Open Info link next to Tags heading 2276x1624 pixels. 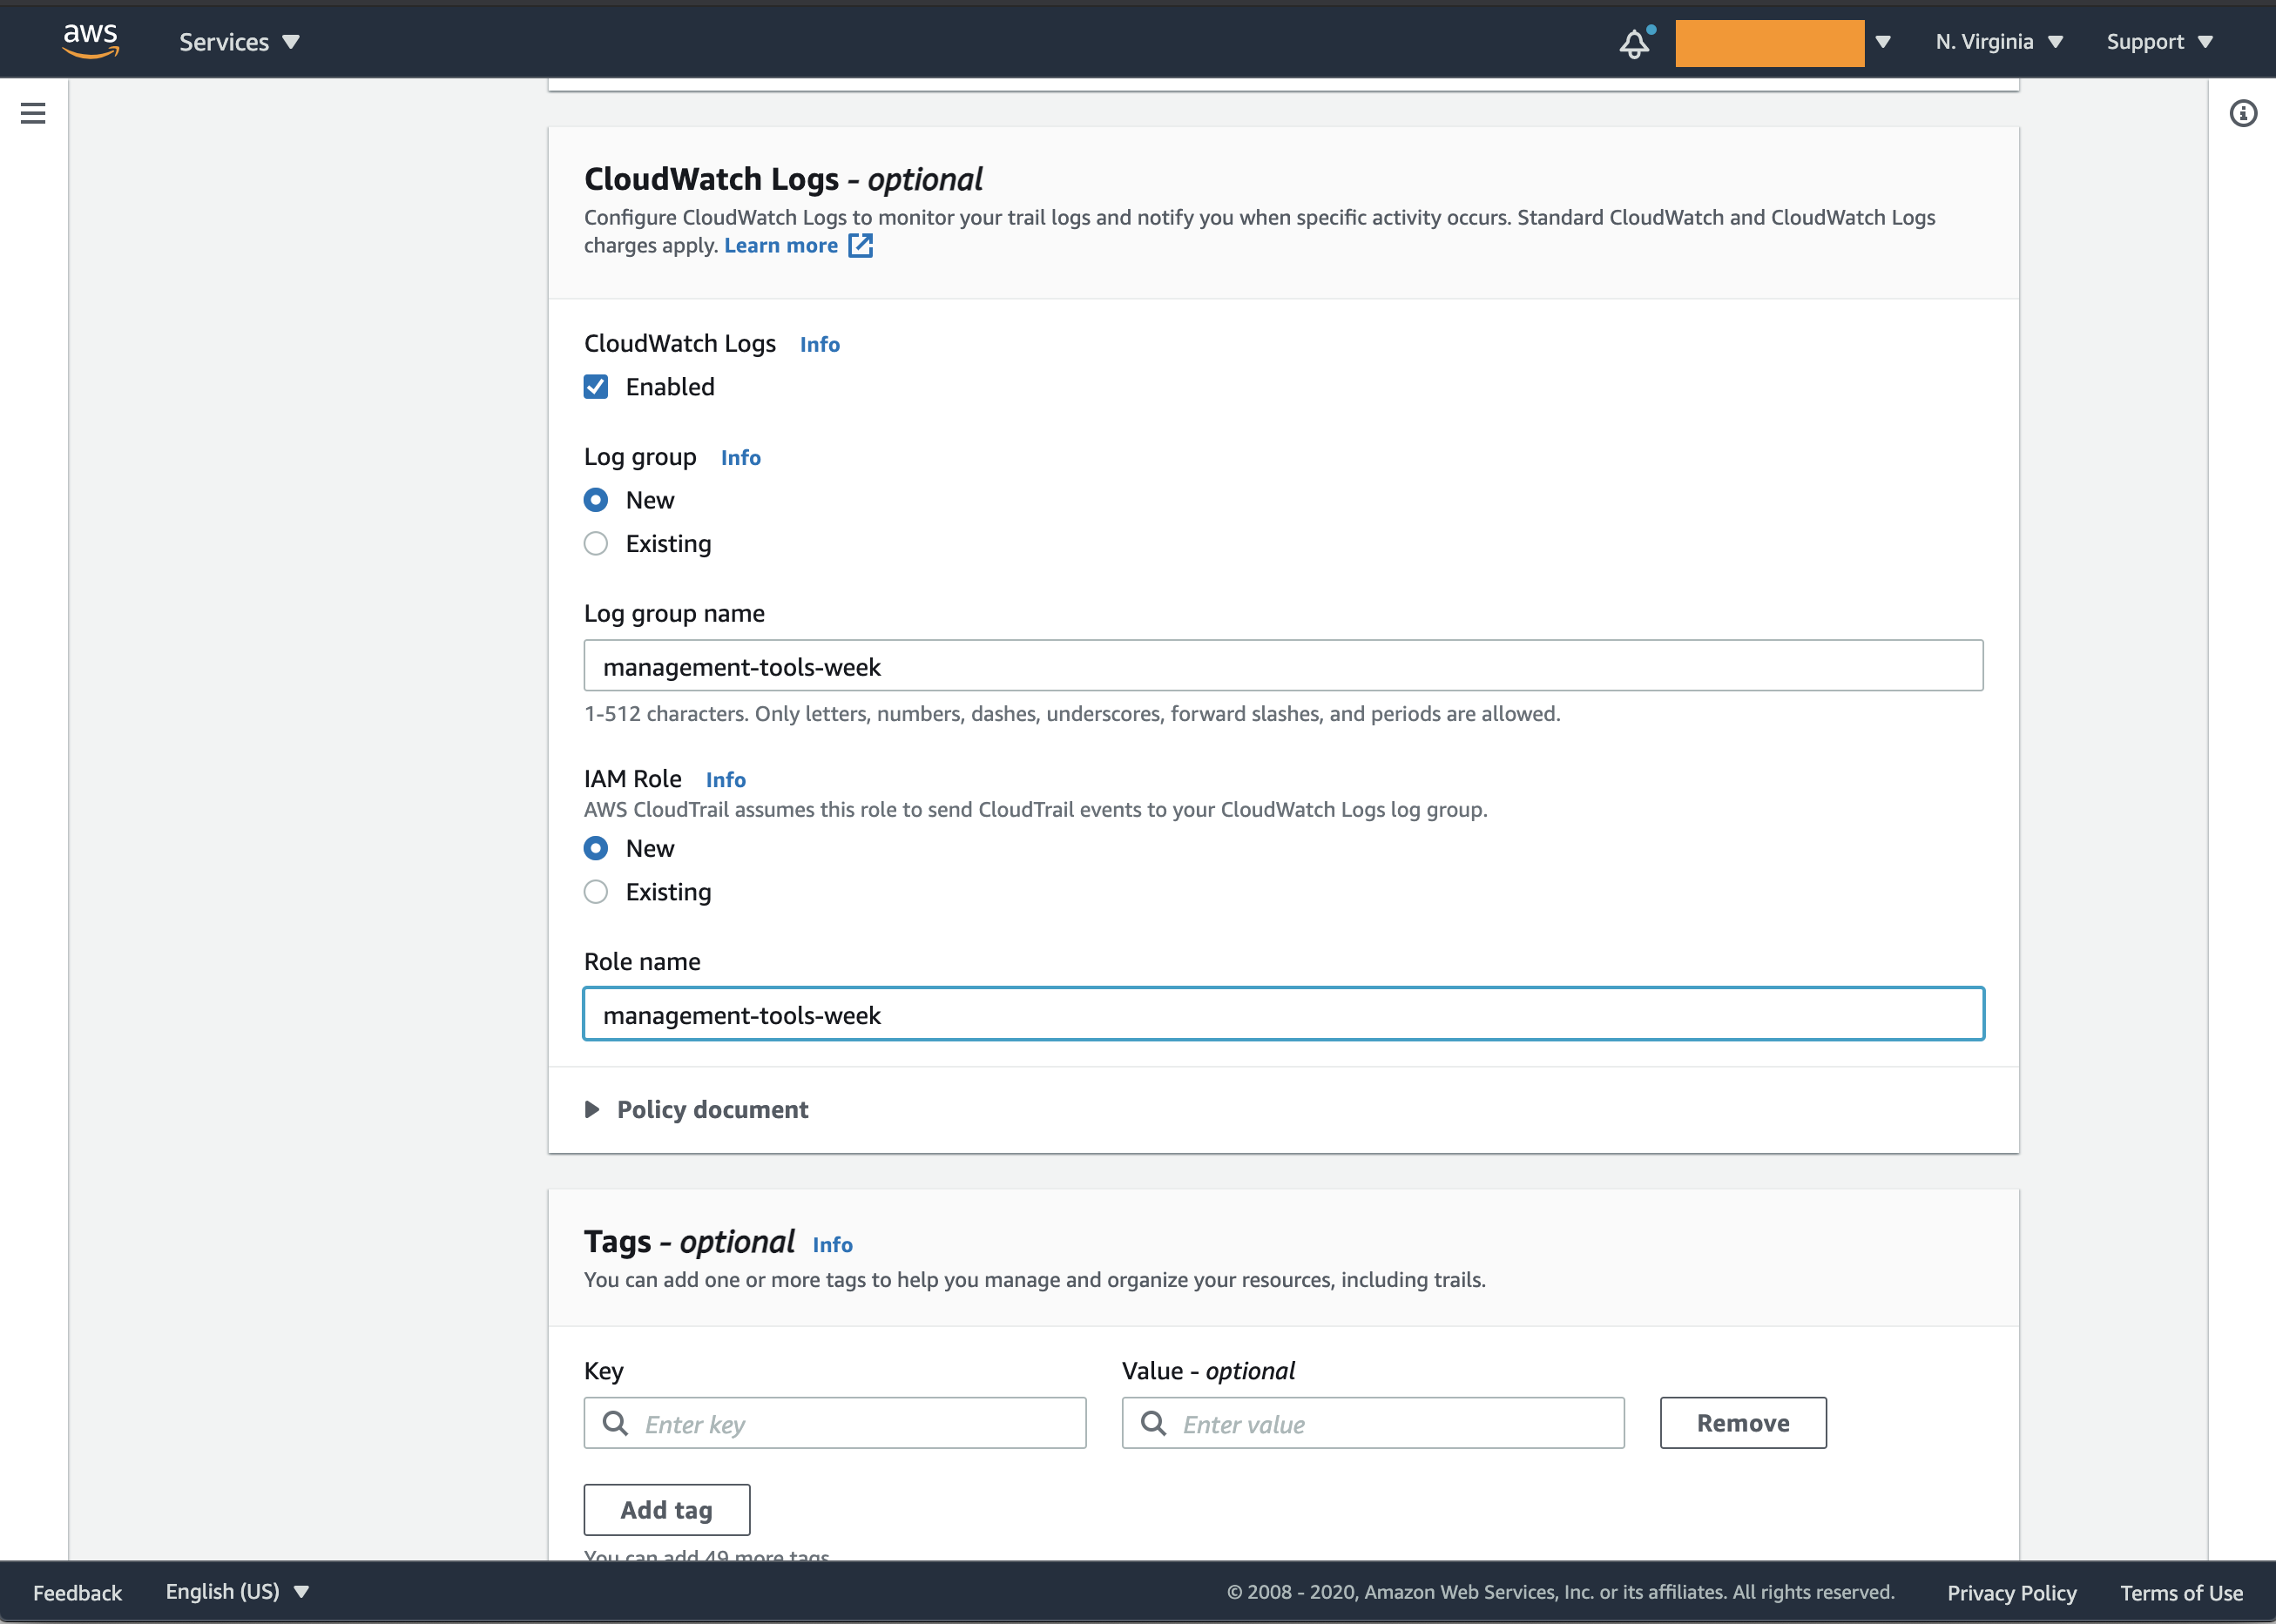coord(832,1244)
